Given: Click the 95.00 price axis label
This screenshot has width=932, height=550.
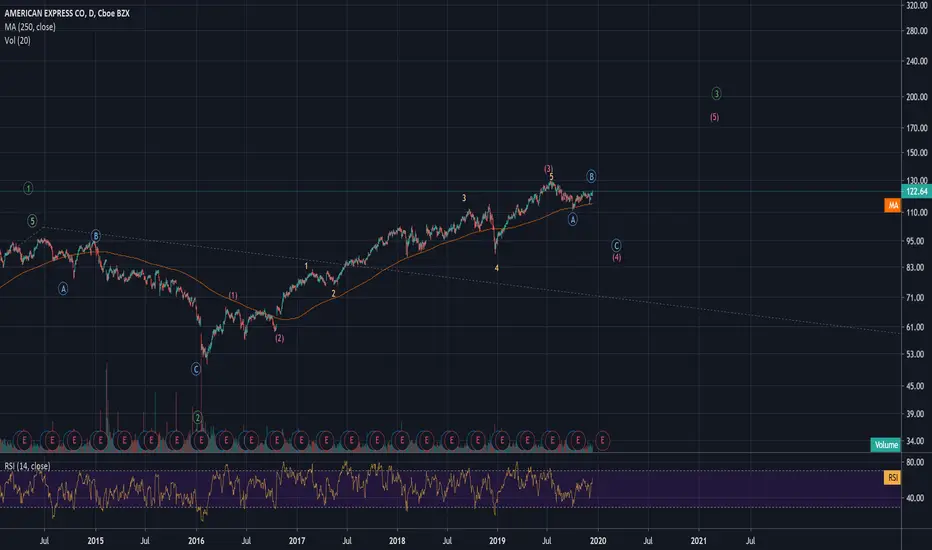Looking at the screenshot, I should pos(915,241).
